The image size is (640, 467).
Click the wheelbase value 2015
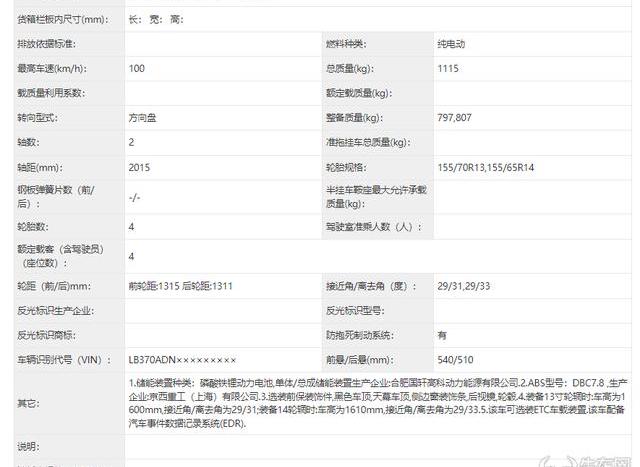(139, 167)
